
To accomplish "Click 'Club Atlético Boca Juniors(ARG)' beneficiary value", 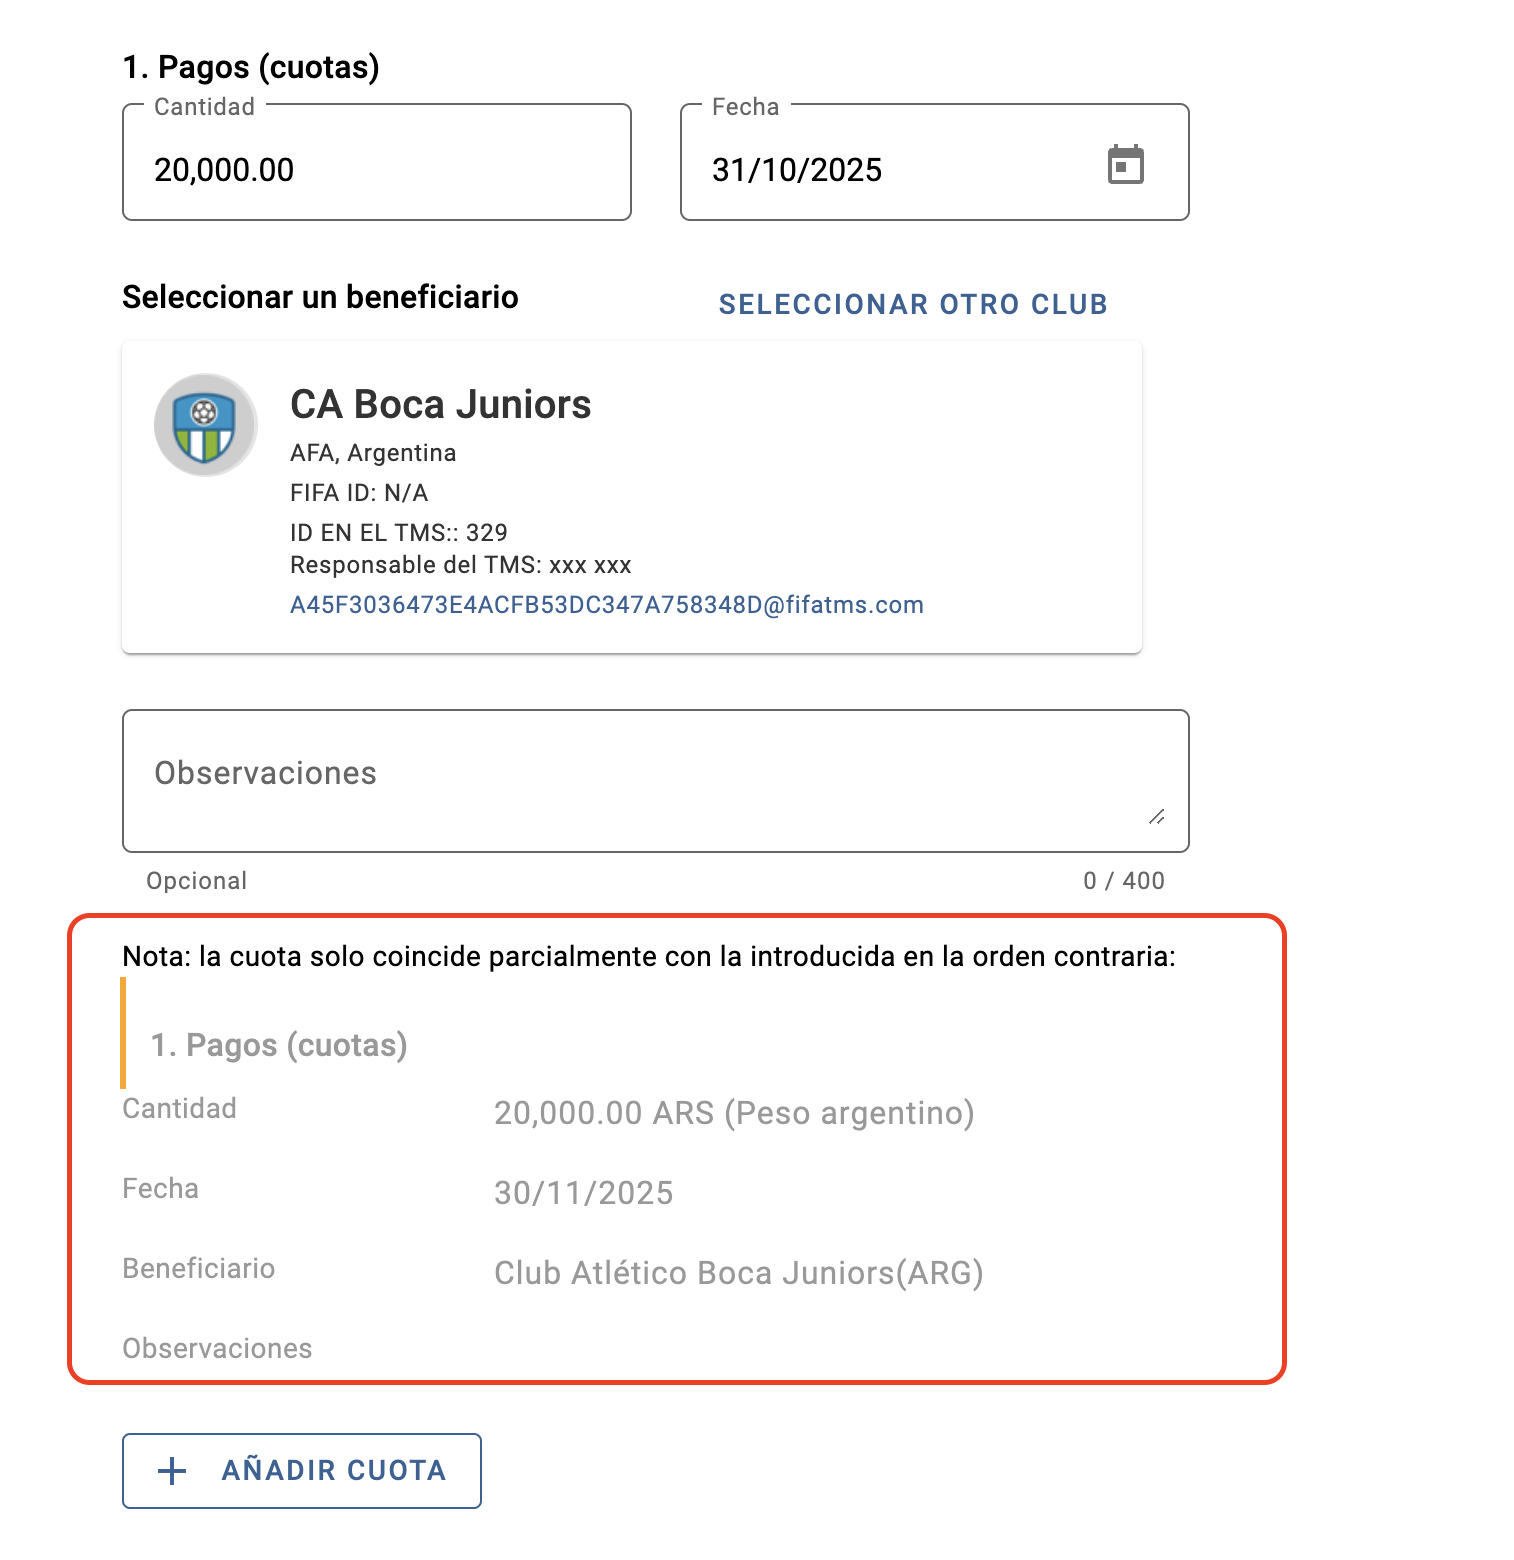I will point(739,1273).
